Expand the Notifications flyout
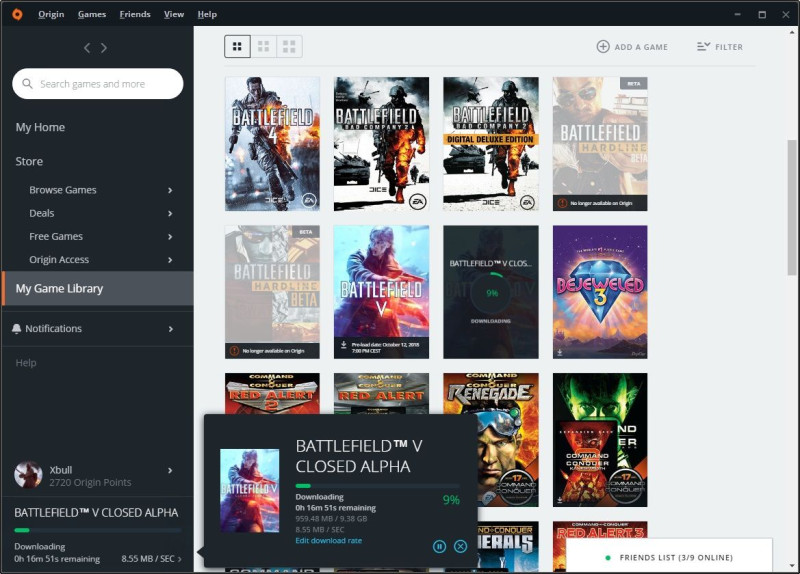Image resolution: width=800 pixels, height=574 pixels. (170, 329)
